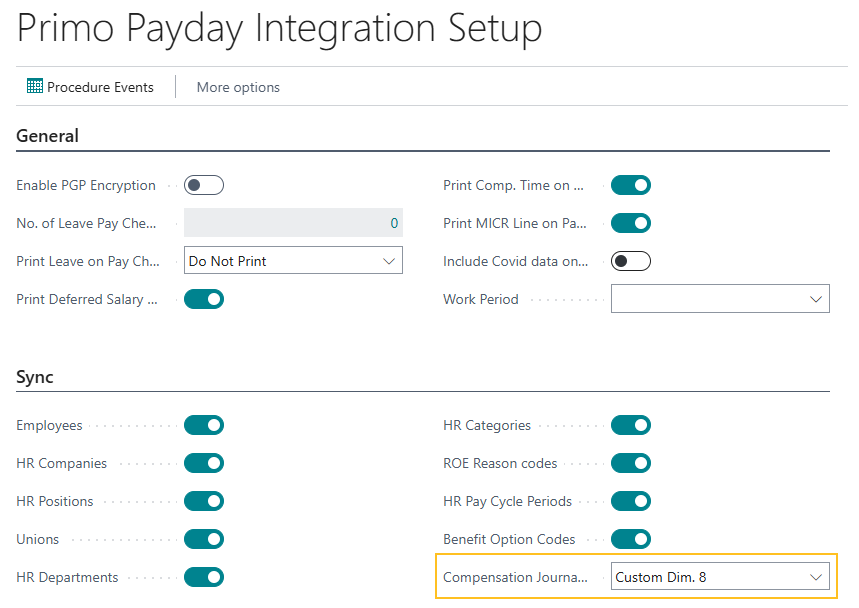
Task: Click the General section heading
Action: [x=47, y=136]
